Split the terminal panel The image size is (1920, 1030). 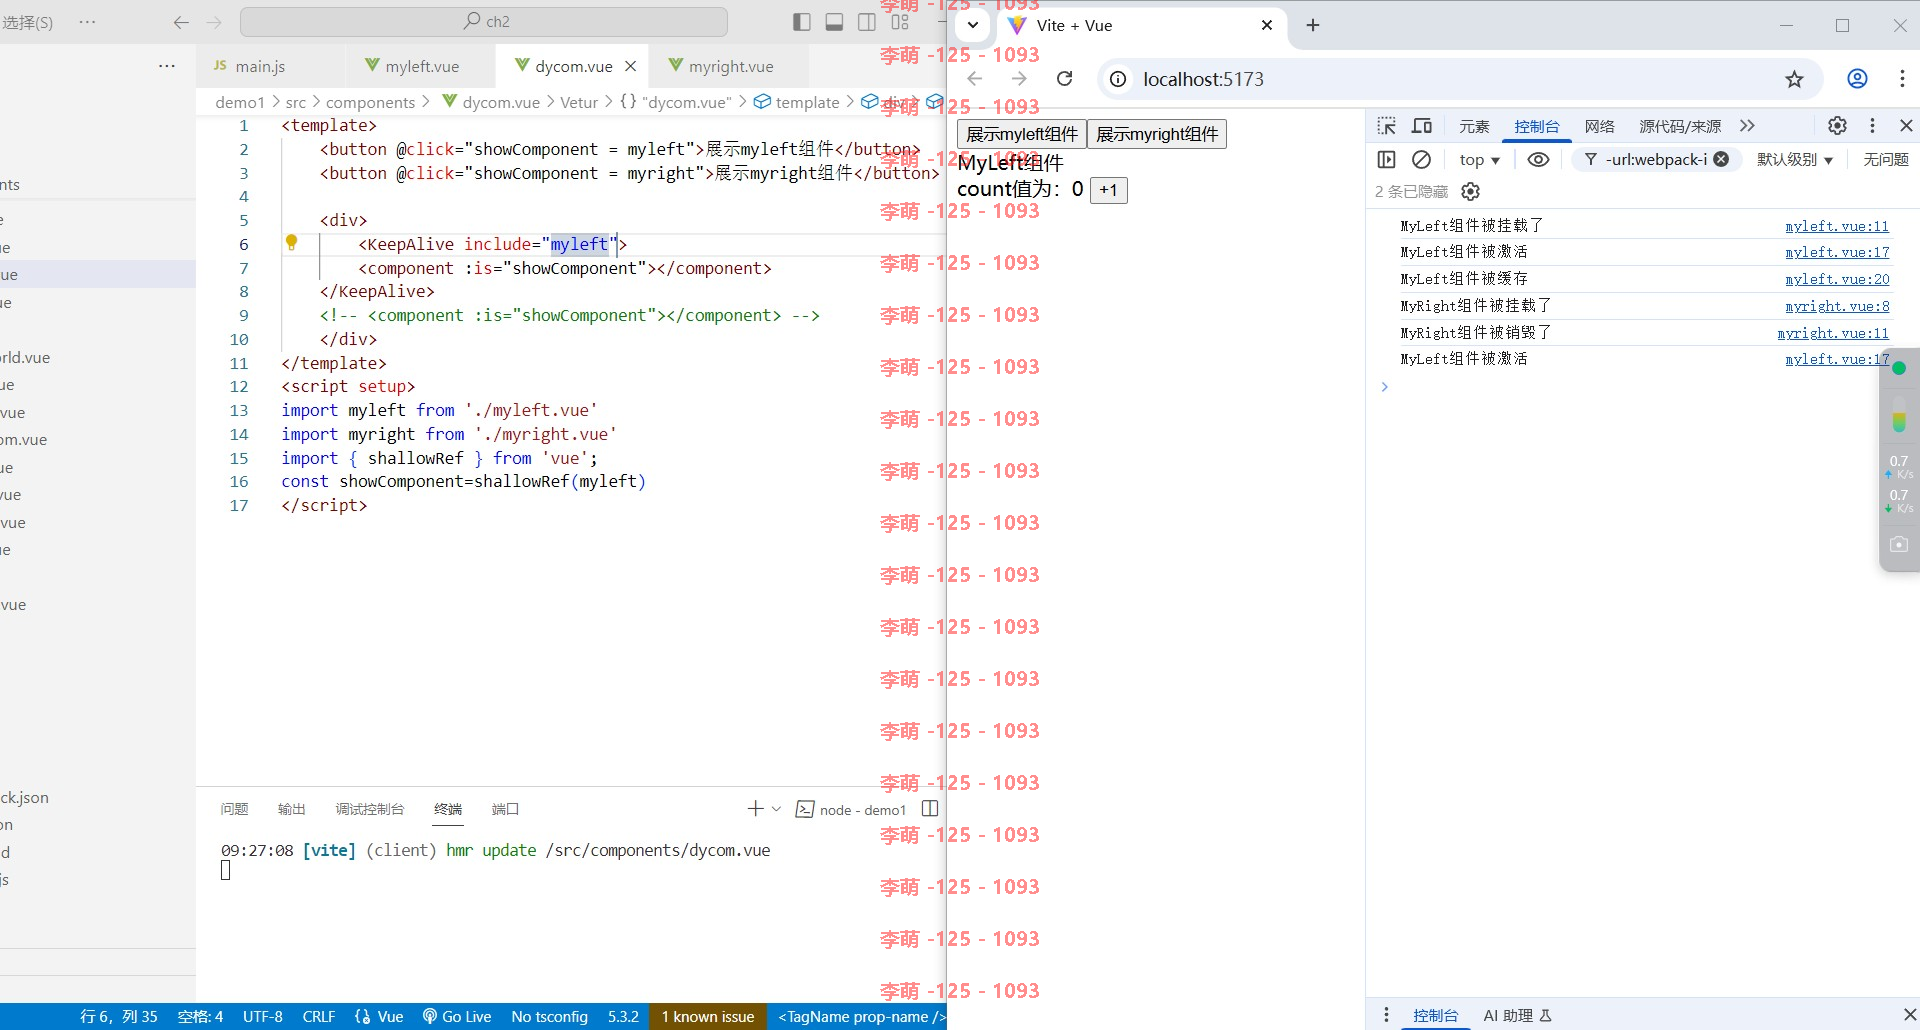click(x=930, y=808)
